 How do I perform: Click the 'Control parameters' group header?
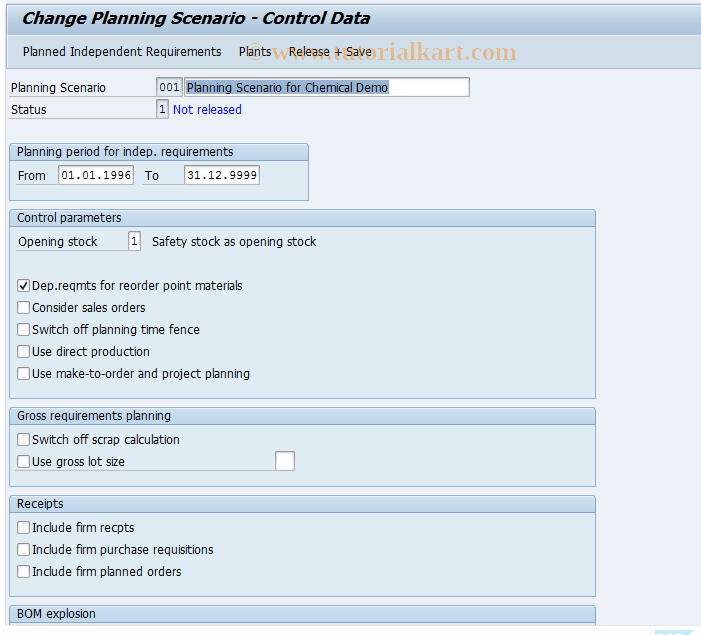pyautogui.click(x=302, y=218)
